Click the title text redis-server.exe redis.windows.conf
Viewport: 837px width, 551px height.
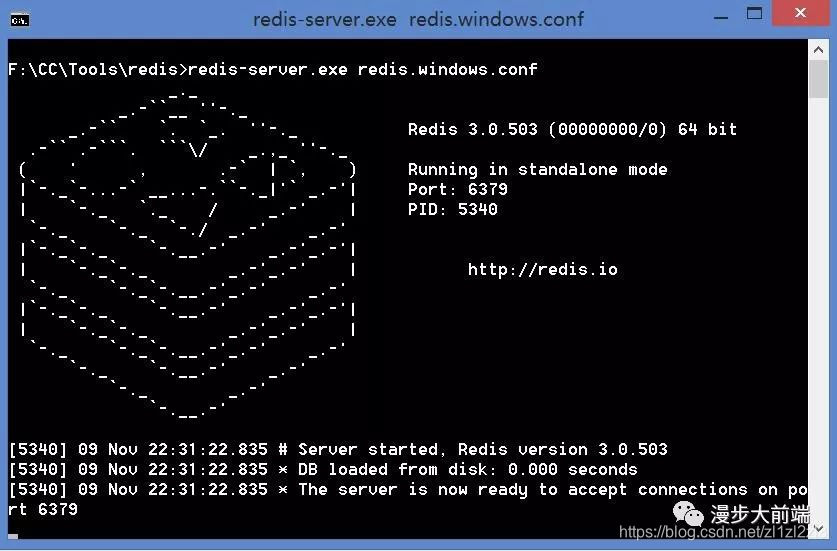[418, 20]
